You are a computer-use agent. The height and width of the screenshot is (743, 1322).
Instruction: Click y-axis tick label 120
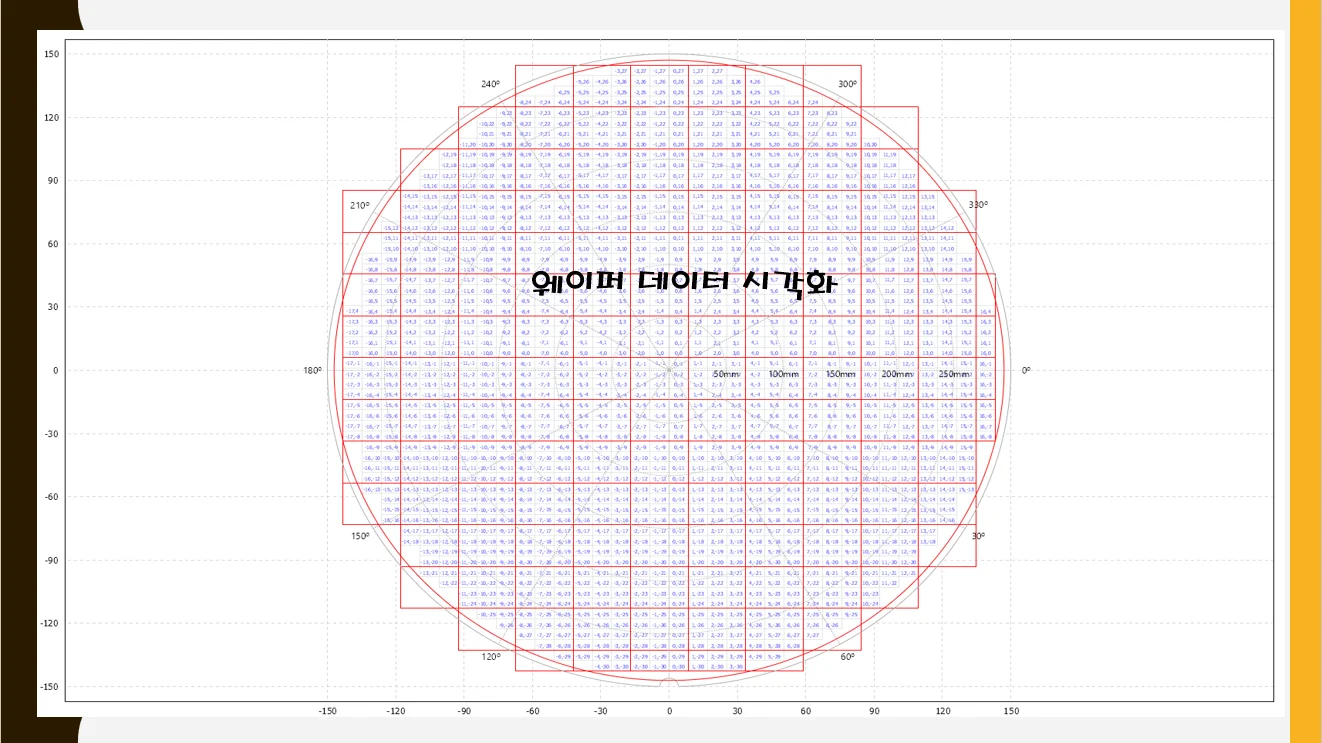pos(53,118)
